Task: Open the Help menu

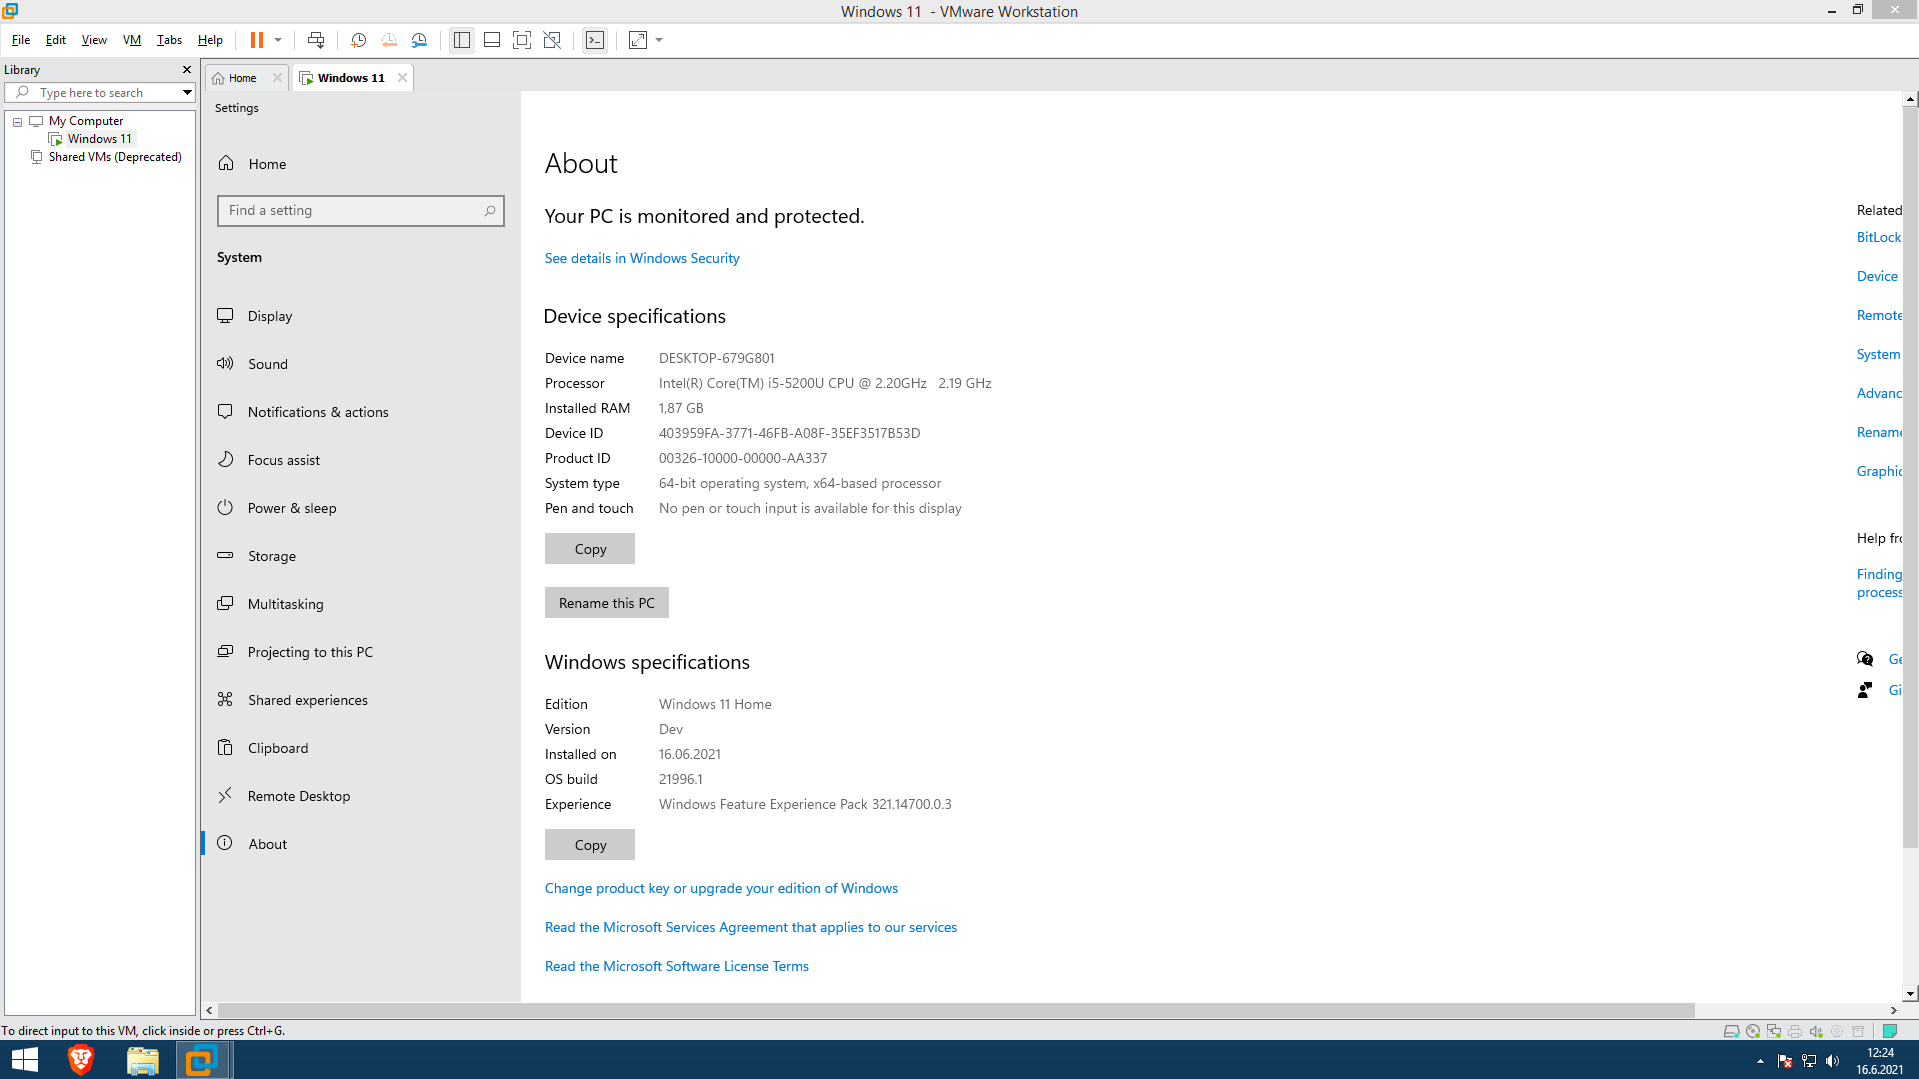Action: pos(210,40)
